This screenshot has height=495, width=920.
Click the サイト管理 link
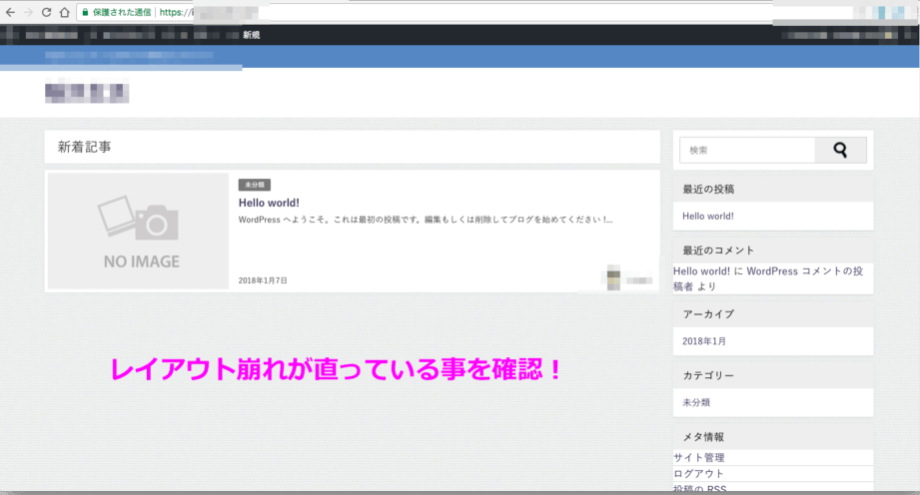click(x=699, y=458)
